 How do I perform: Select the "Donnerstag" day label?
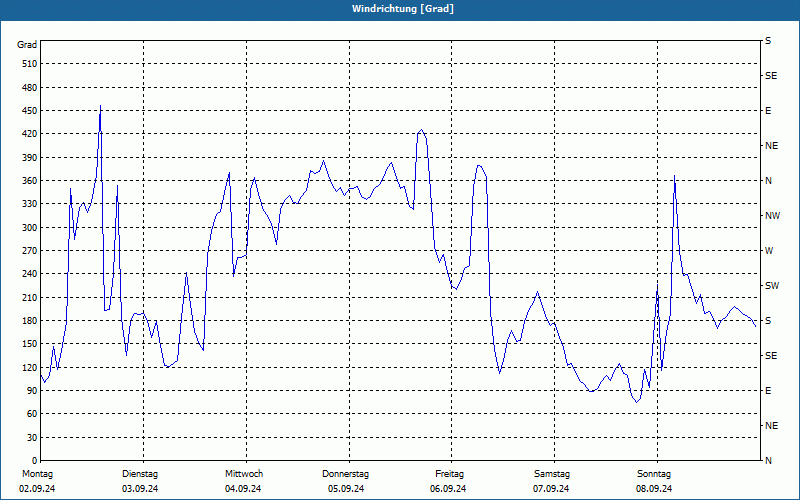coord(345,474)
